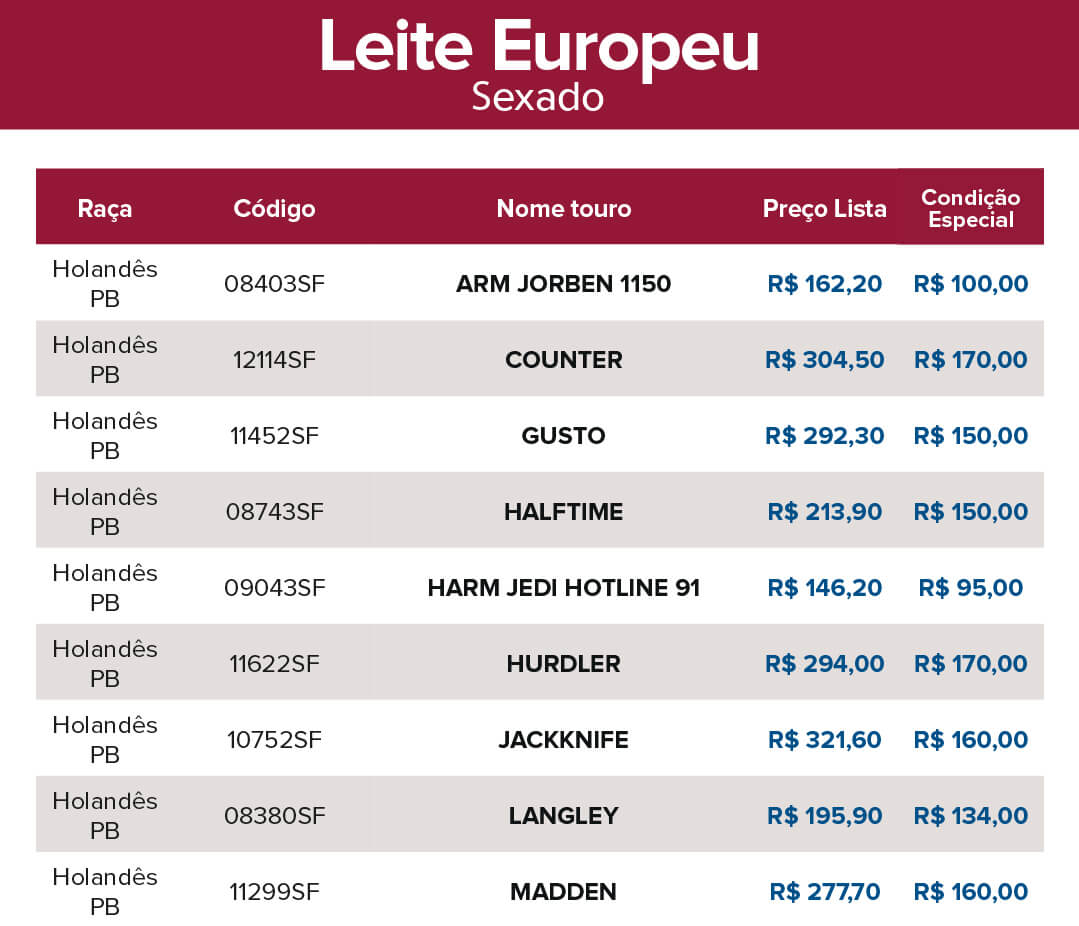Select the "Código" column header
Image resolution: width=1079 pixels, height=926 pixels.
pos(274,208)
